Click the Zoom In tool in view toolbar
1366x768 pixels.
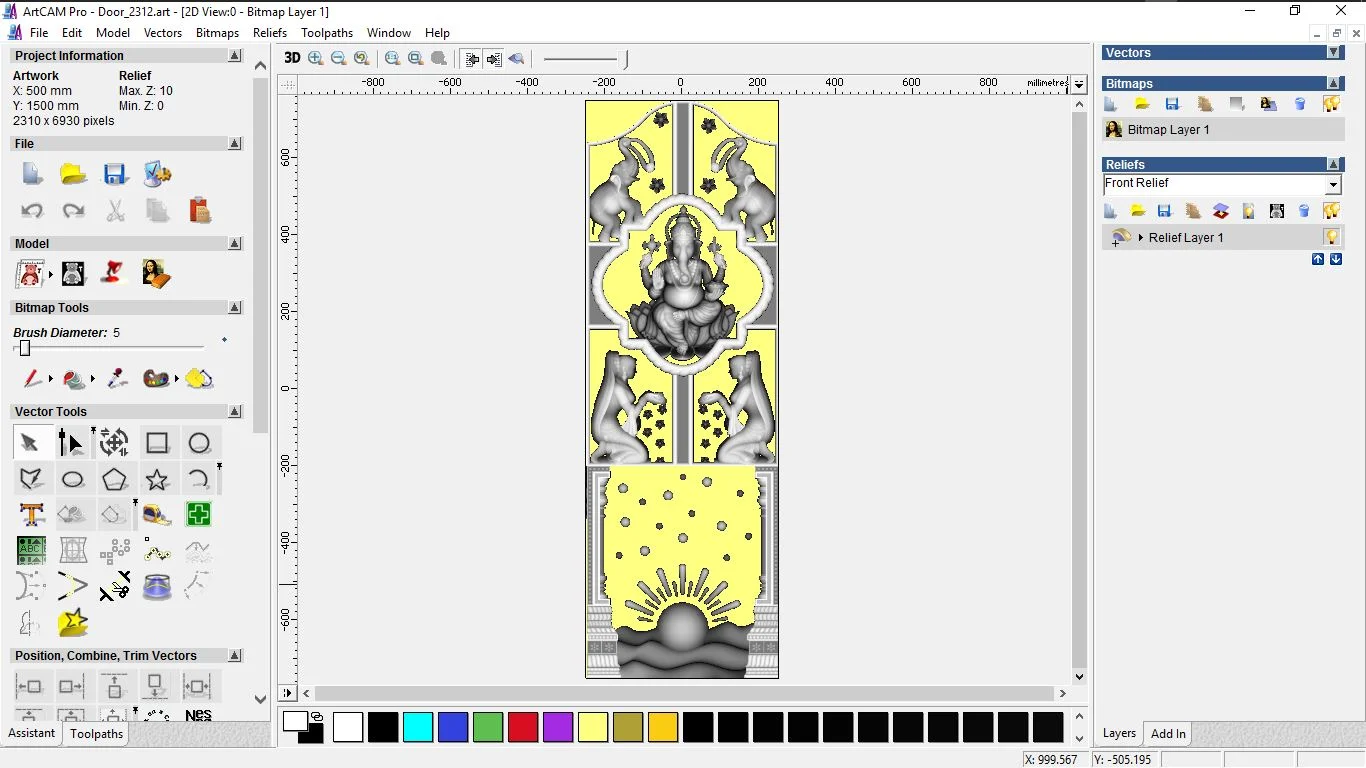coord(316,58)
